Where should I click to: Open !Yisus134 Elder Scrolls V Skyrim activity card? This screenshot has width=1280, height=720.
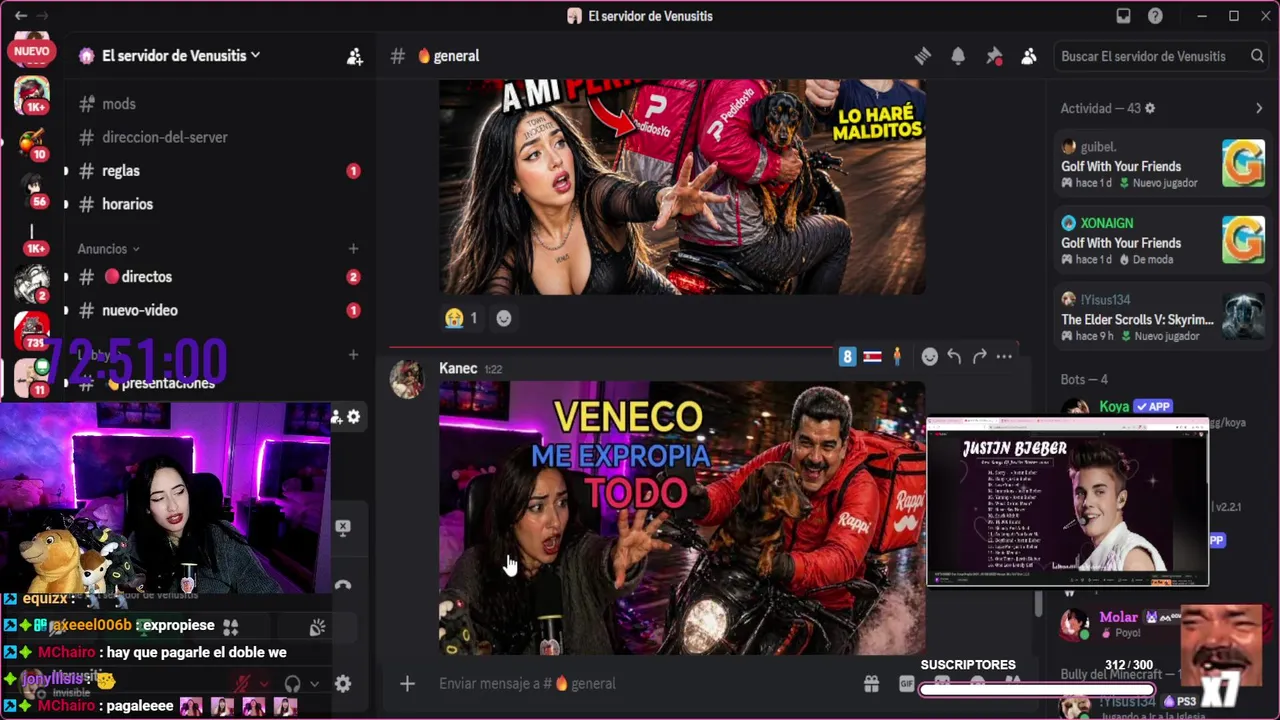1162,317
